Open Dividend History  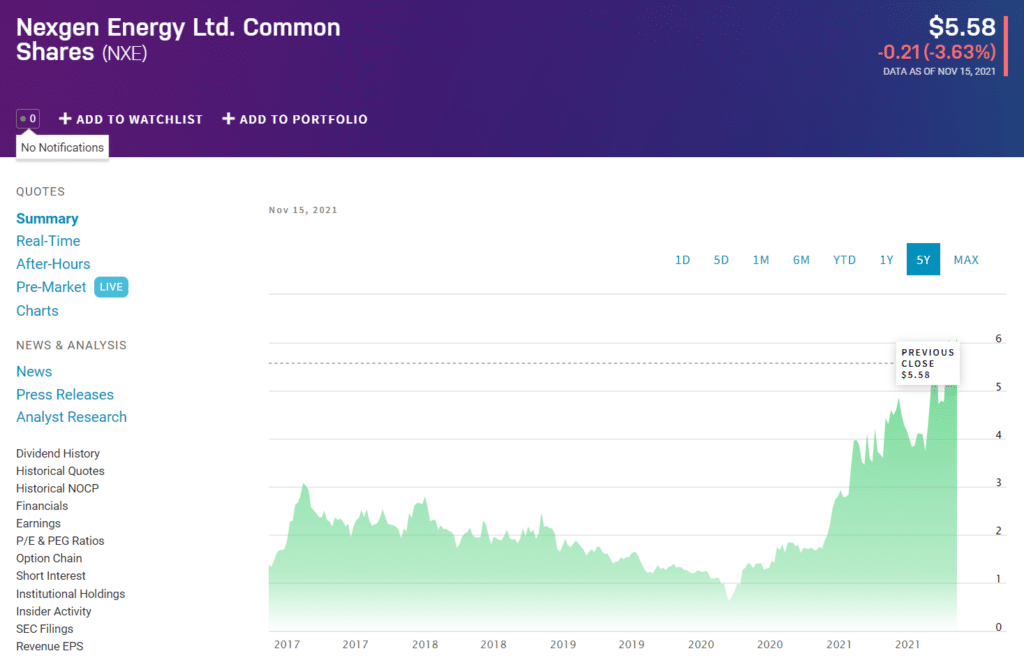coord(58,453)
